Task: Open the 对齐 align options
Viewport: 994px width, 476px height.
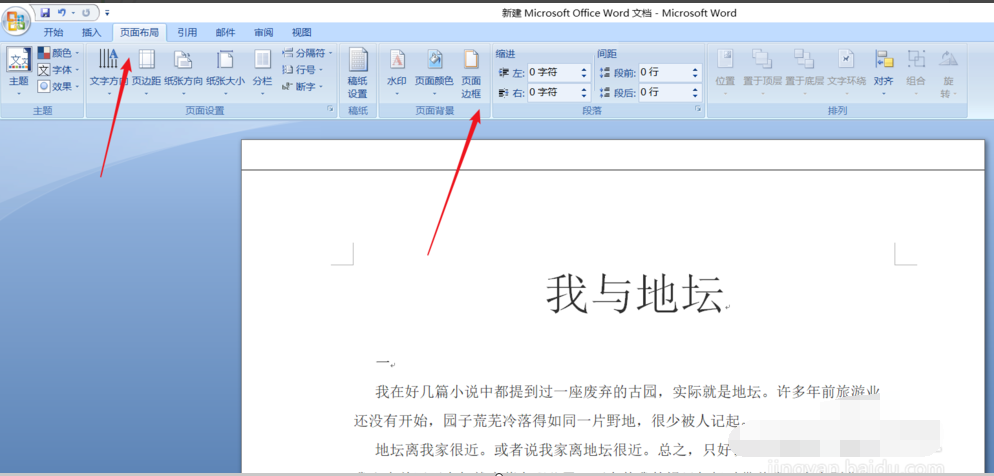Action: point(884,72)
